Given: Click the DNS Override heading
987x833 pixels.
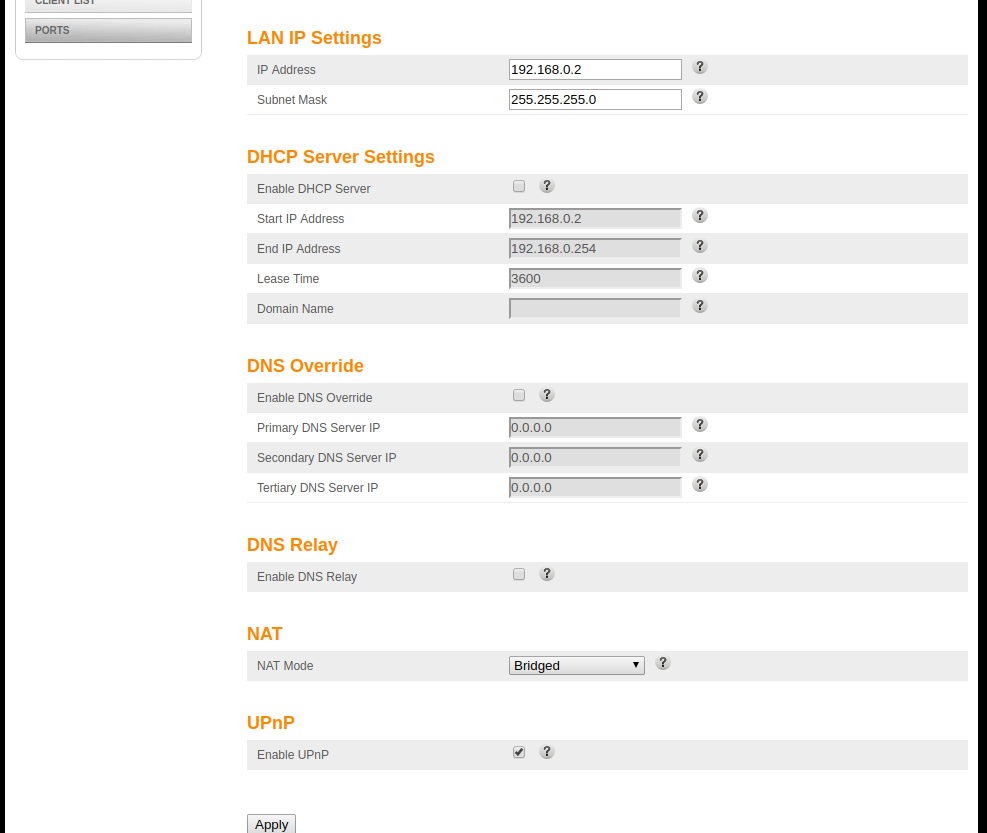Looking at the screenshot, I should coord(305,366).
